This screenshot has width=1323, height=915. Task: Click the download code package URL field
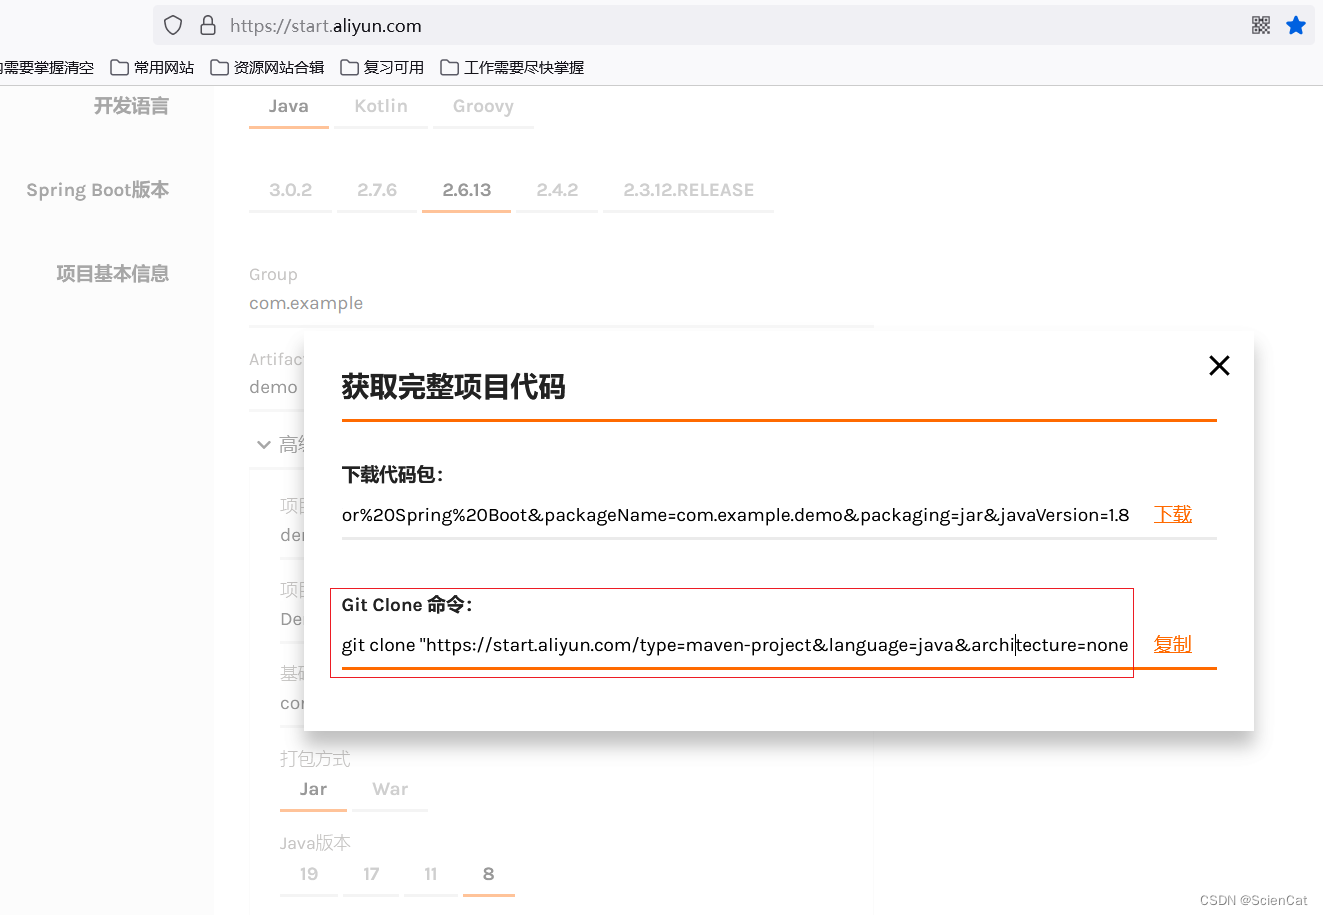point(736,515)
